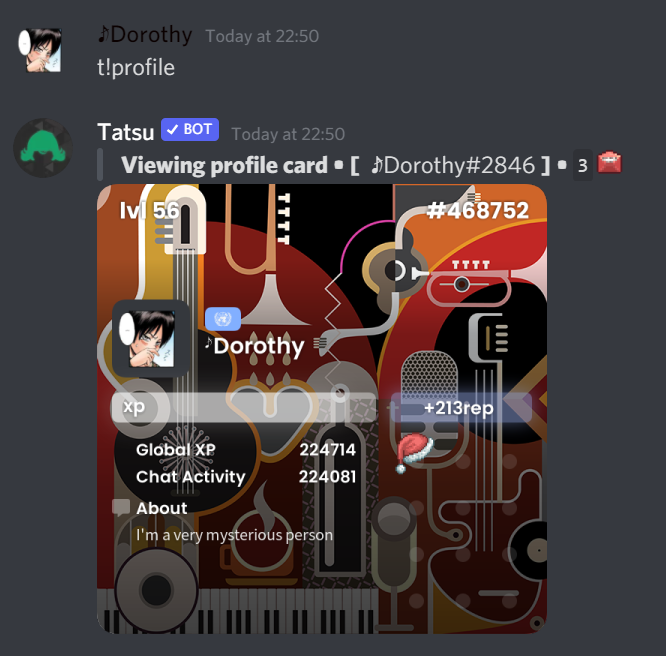Click the red envelope emoji icon

coord(610,163)
